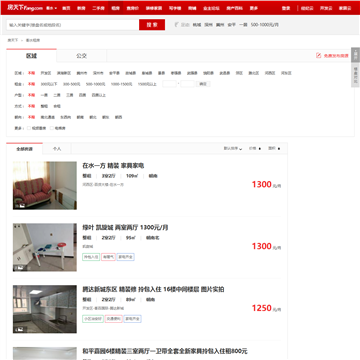Screen dimensions: 360x360
Task: Click the edit icon beside red publish link
Action: pyautogui.click(x=318, y=56)
